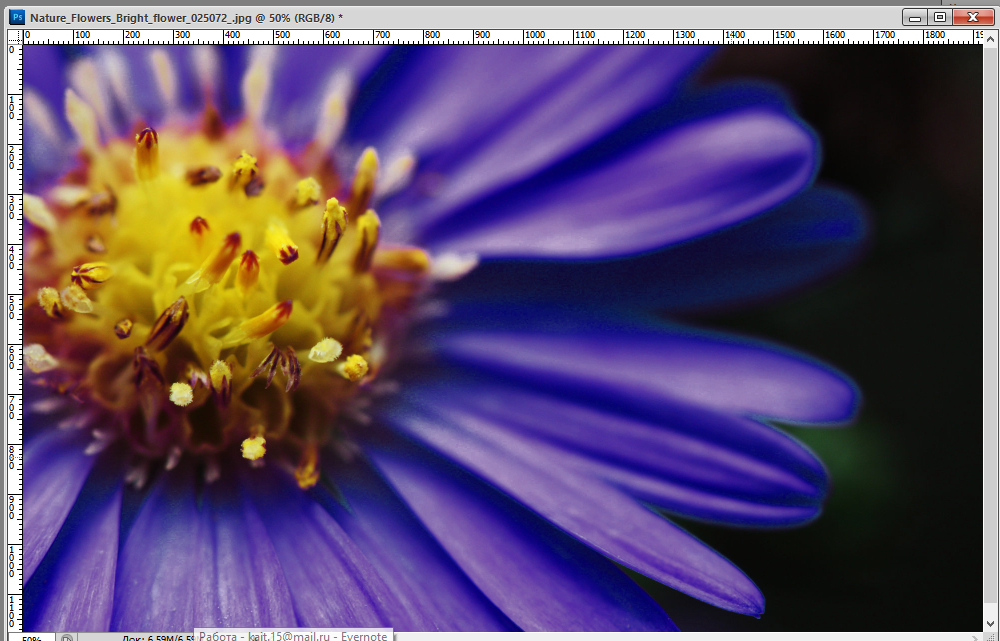The width and height of the screenshot is (1000, 641).
Task: Click the vertical scrollbar up arrow
Action: (990, 39)
